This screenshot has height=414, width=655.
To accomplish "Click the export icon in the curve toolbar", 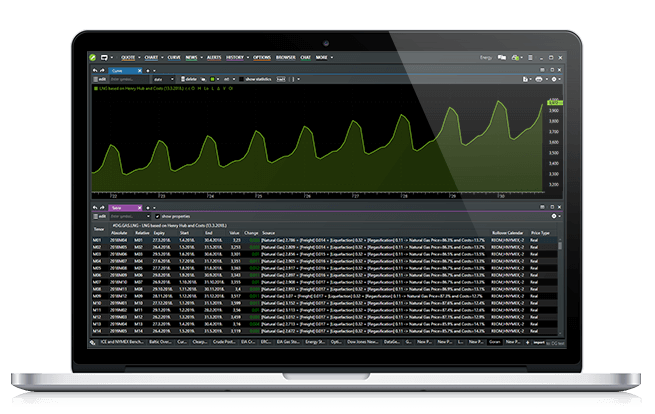I will click(525, 79).
